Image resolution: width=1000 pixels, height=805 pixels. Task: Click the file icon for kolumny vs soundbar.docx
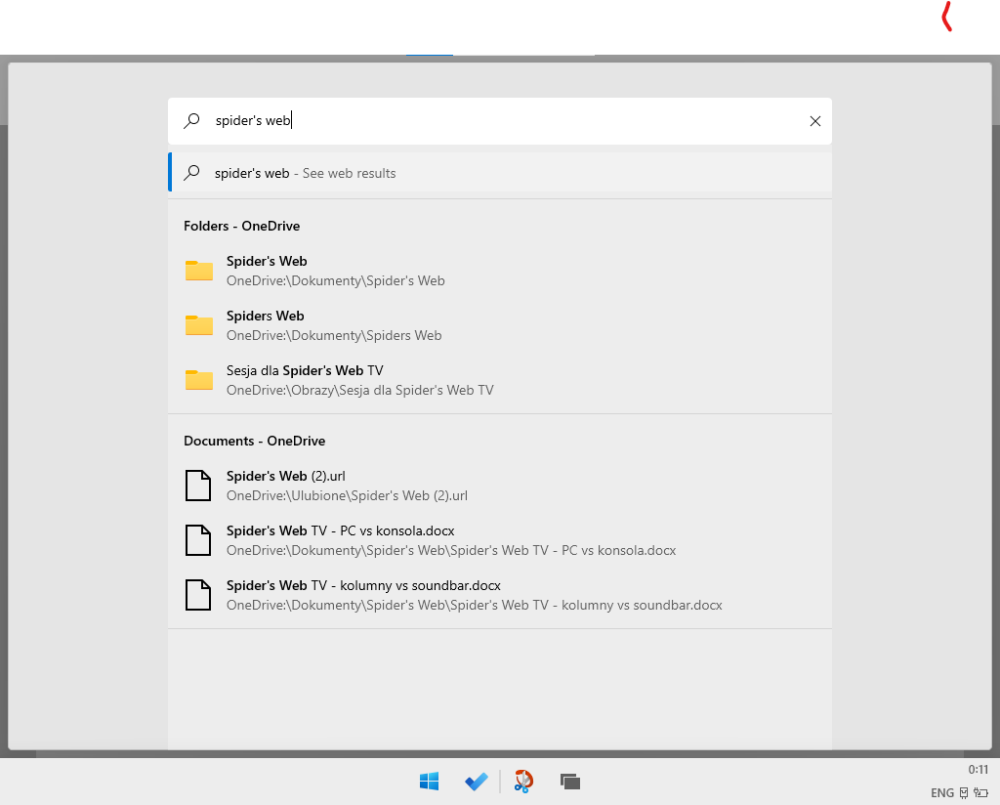198,595
